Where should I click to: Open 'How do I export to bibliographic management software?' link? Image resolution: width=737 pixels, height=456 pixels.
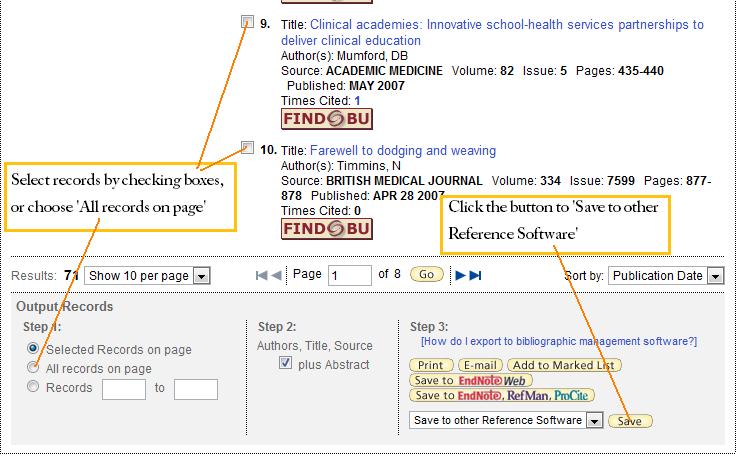[559, 341]
